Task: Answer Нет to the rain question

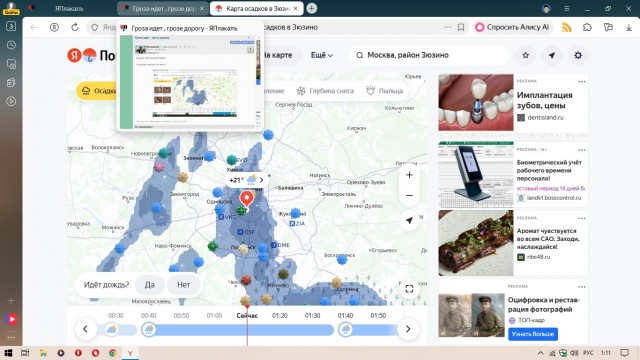Action: (183, 284)
